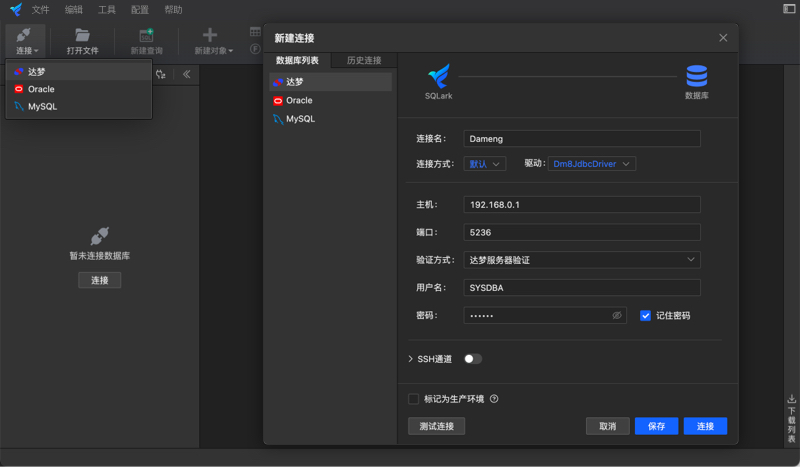Open the 文件 menu

click(40, 10)
